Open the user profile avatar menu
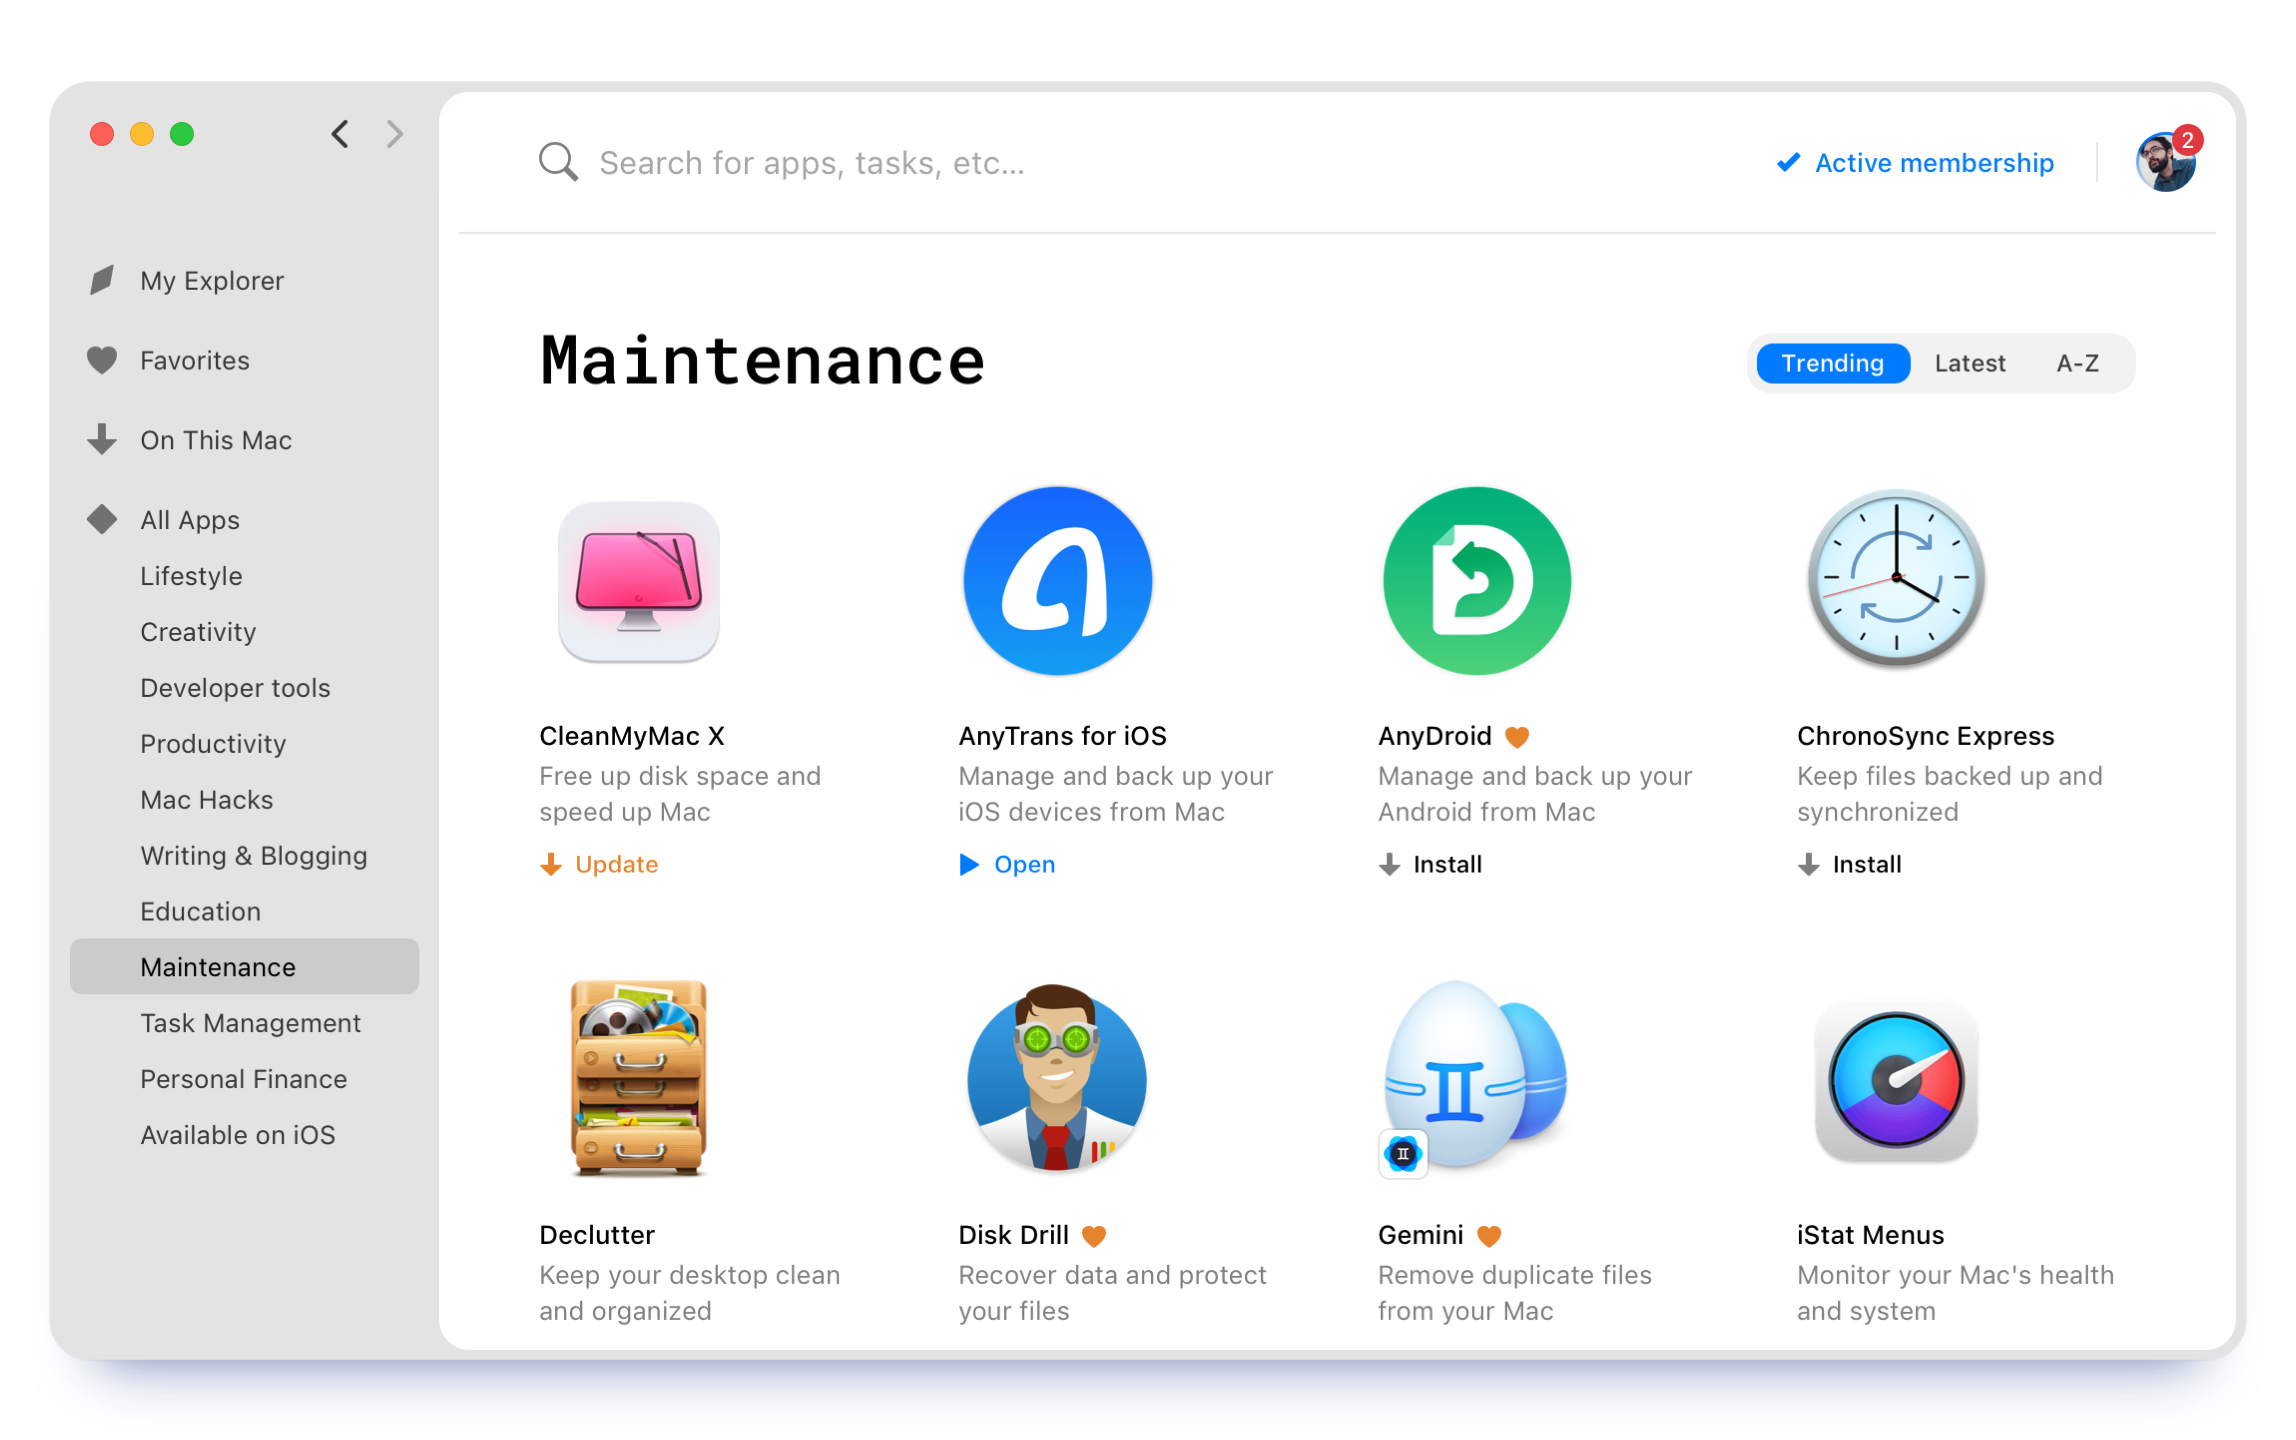 coord(2164,162)
